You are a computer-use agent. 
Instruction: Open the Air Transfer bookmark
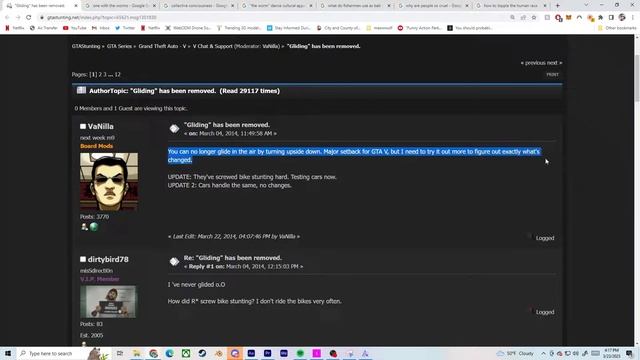click(44, 28)
